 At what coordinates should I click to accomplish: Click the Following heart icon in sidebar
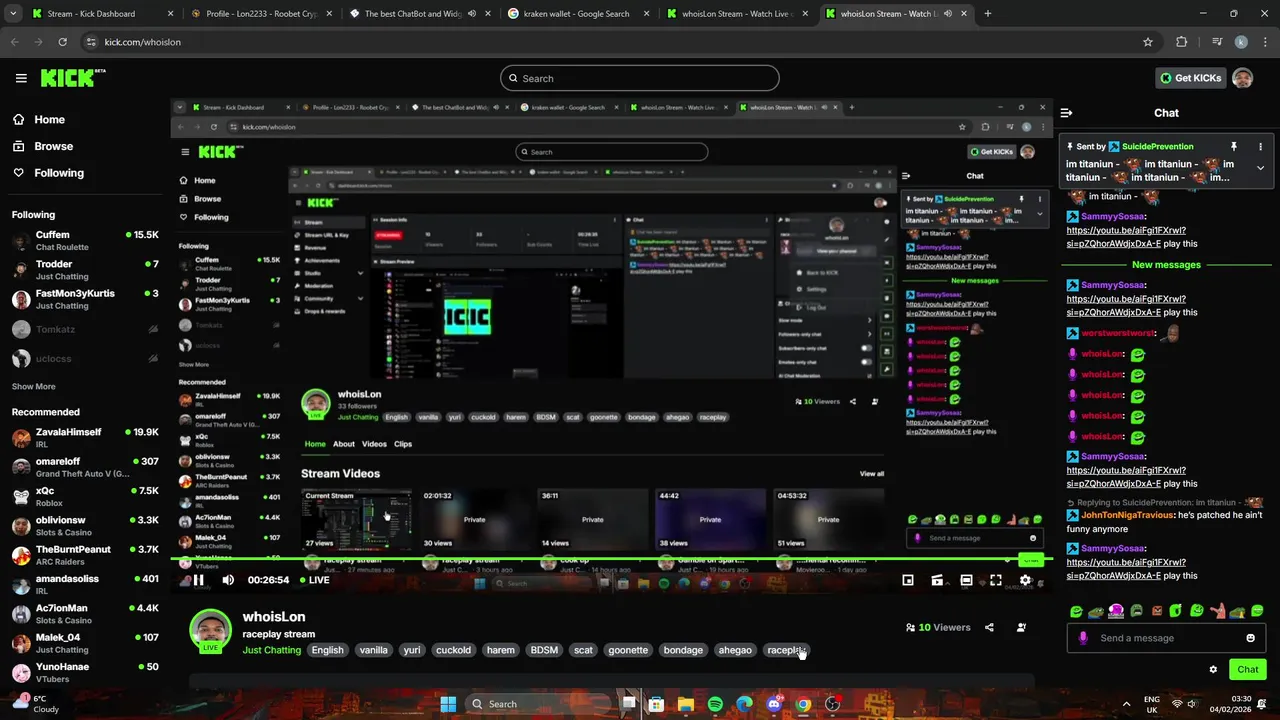[19, 173]
